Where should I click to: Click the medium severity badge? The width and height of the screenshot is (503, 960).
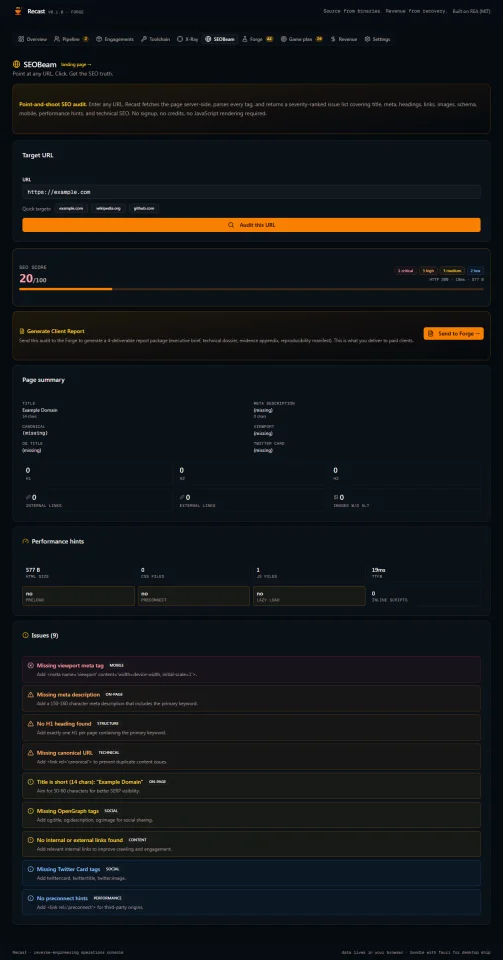coord(452,271)
